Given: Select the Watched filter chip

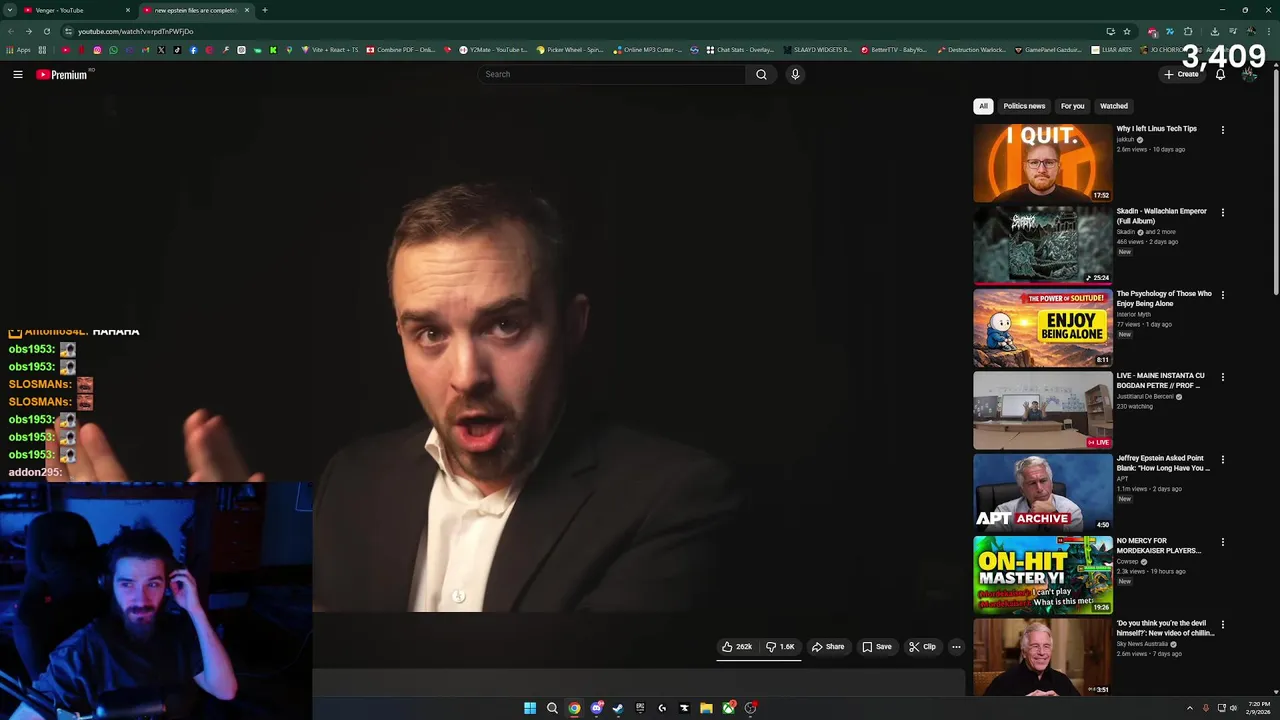Looking at the screenshot, I should click(1114, 106).
